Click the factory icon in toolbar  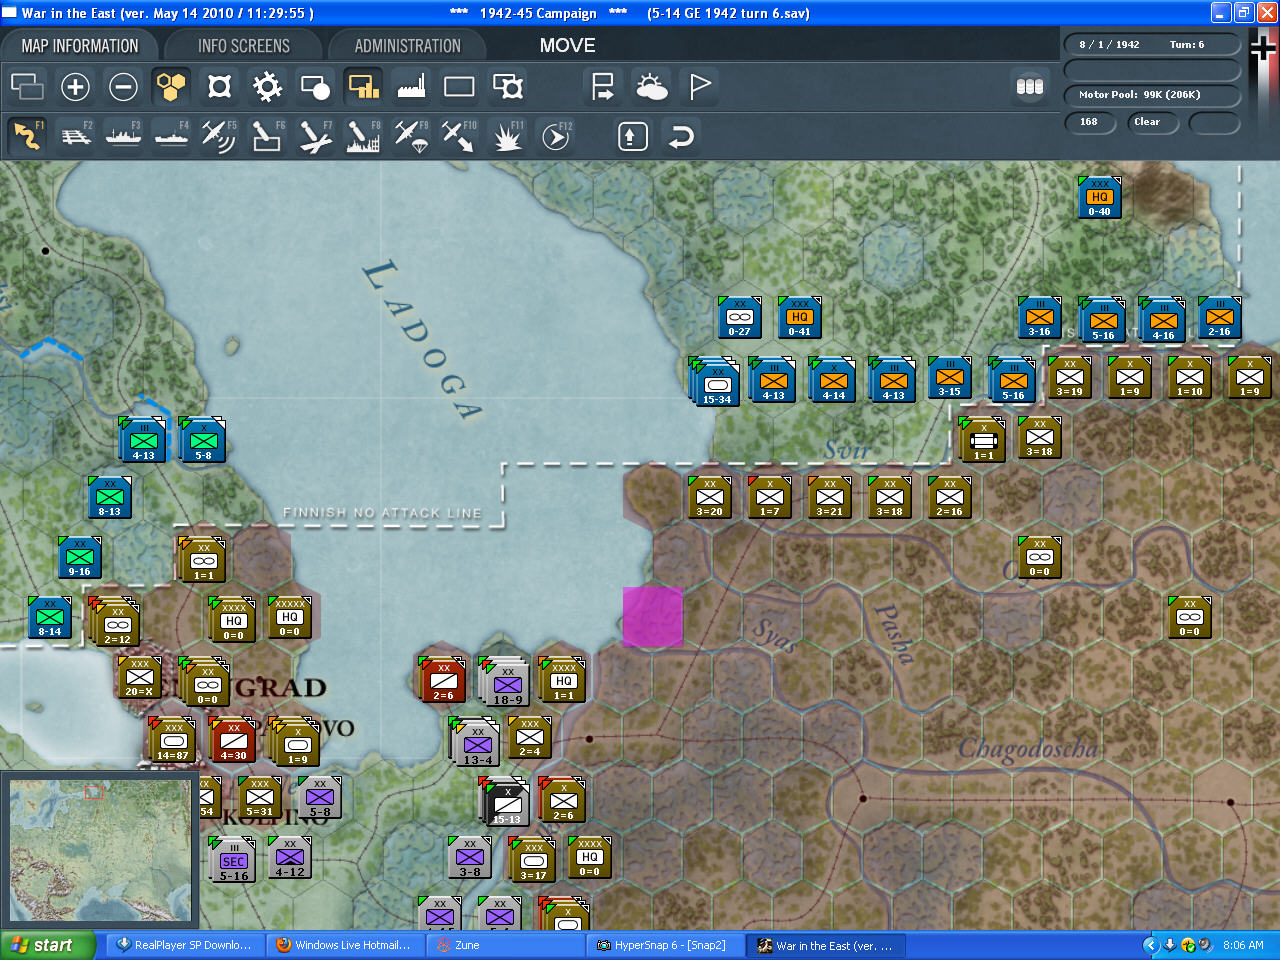[x=411, y=87]
